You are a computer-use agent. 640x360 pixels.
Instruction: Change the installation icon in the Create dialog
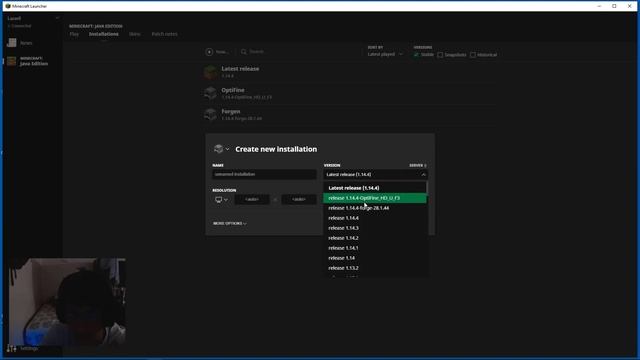click(x=218, y=149)
